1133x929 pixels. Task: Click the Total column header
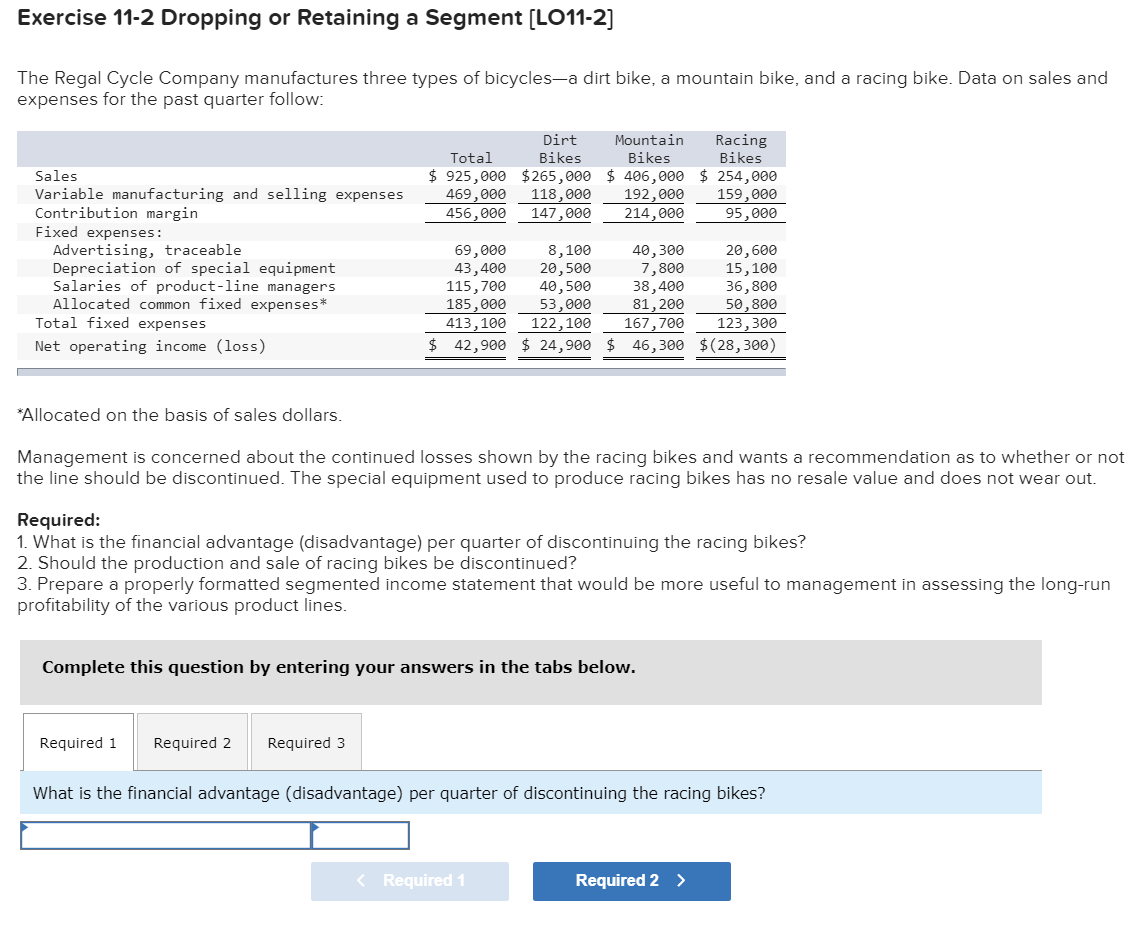pyautogui.click(x=471, y=157)
